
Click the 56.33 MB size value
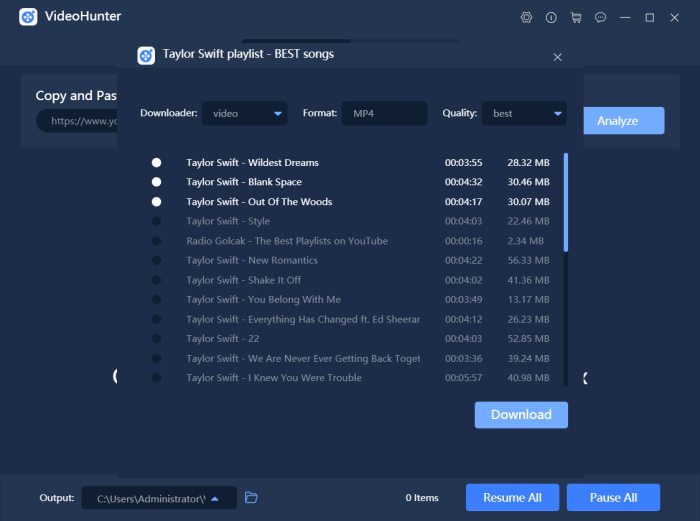(528, 260)
